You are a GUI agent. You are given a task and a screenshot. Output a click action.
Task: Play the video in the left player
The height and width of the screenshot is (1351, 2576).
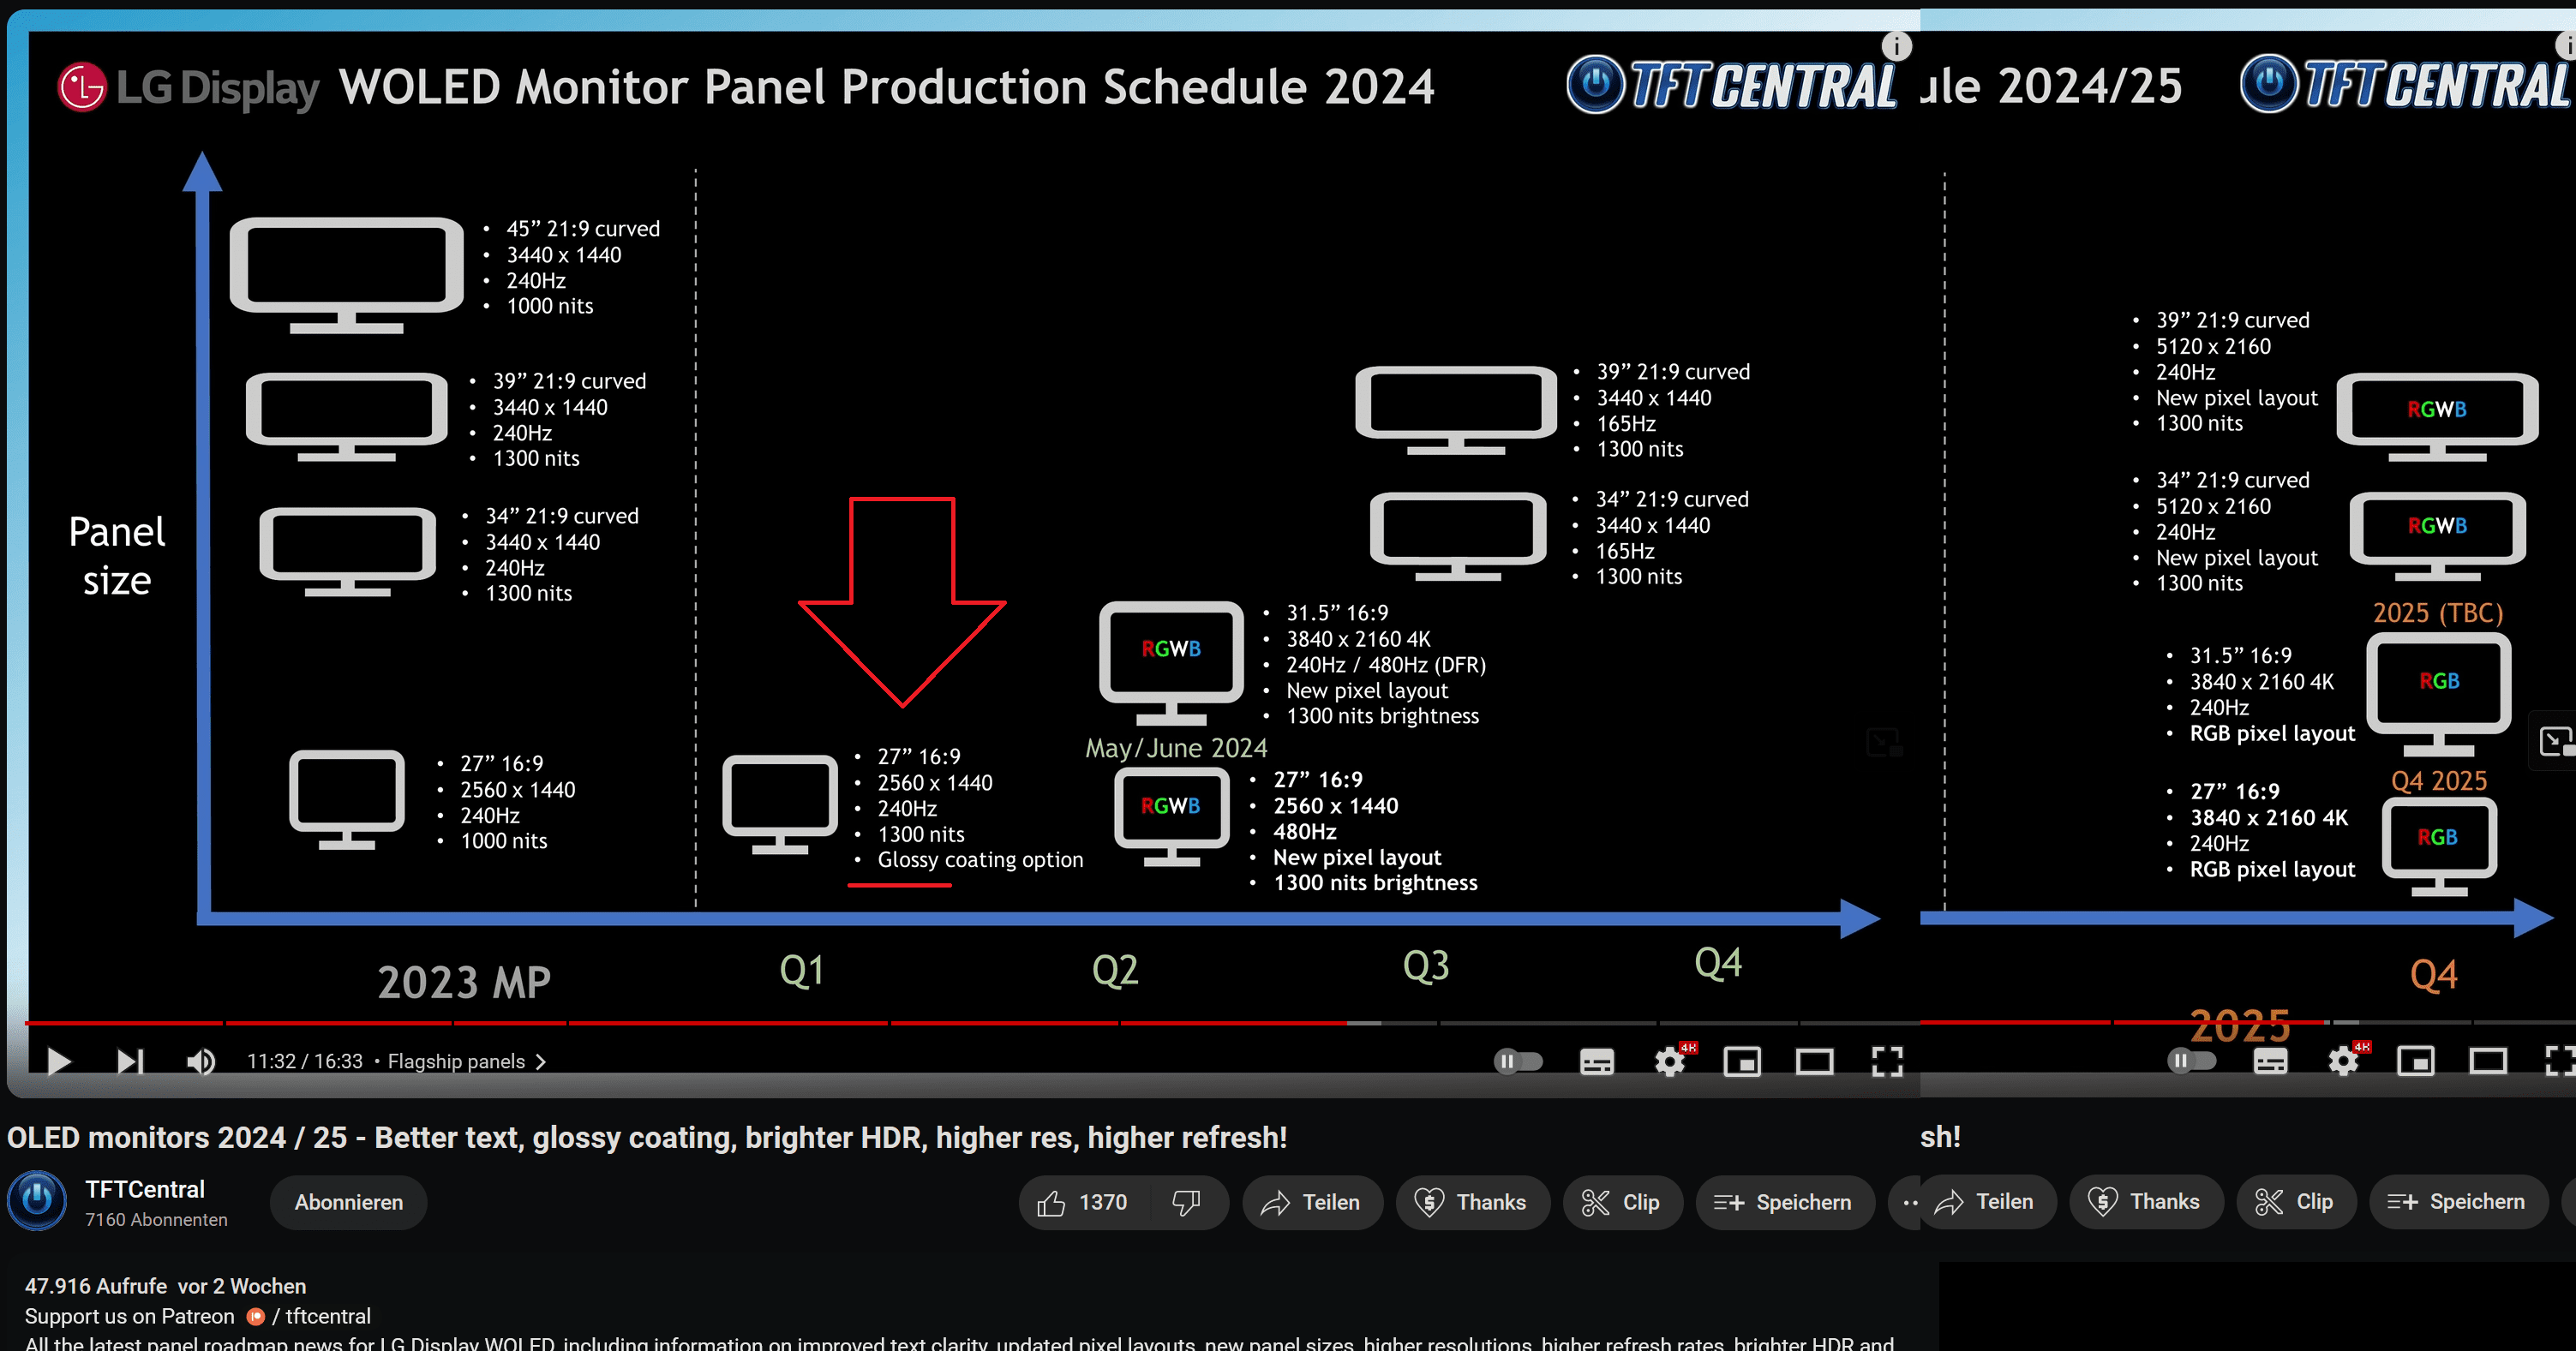[59, 1061]
